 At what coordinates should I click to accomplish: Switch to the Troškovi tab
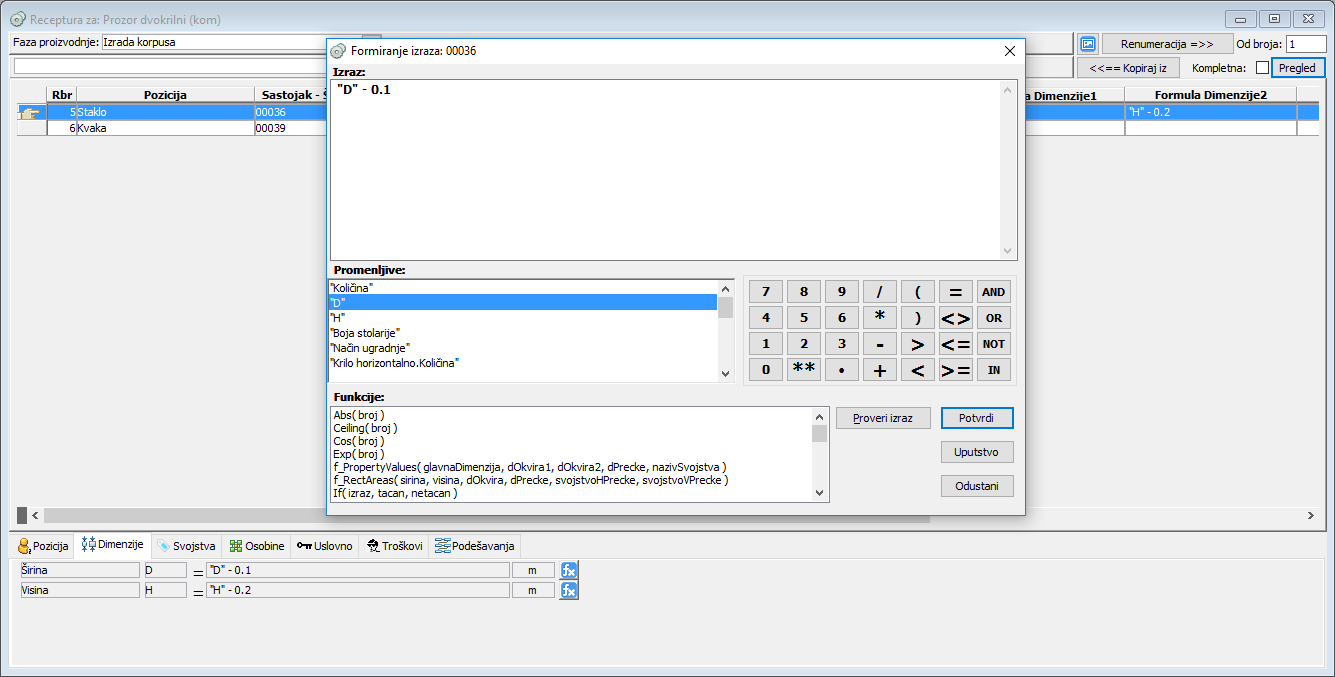(x=393, y=546)
